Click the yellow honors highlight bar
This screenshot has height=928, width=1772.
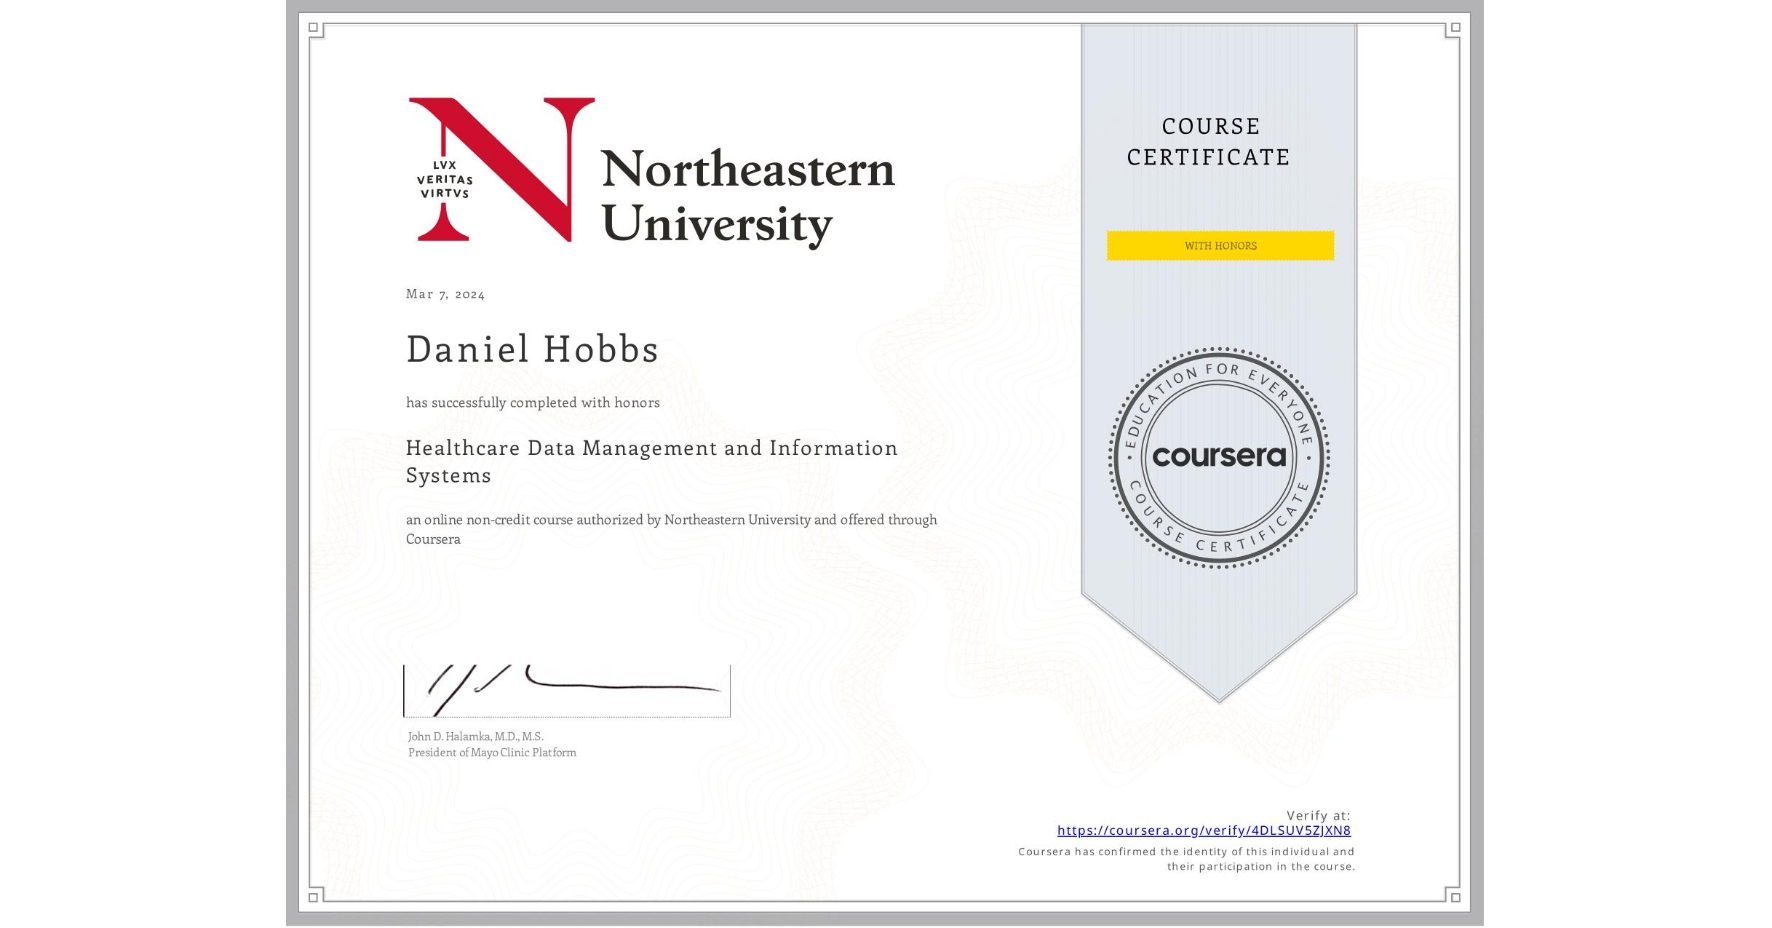pyautogui.click(x=1219, y=245)
